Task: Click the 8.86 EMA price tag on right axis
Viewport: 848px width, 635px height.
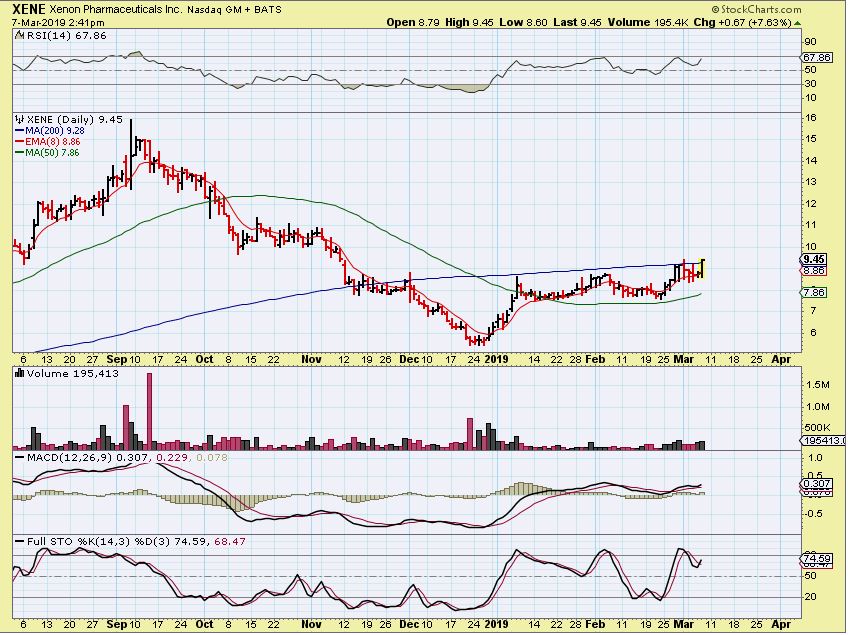Action: pyautogui.click(x=814, y=270)
